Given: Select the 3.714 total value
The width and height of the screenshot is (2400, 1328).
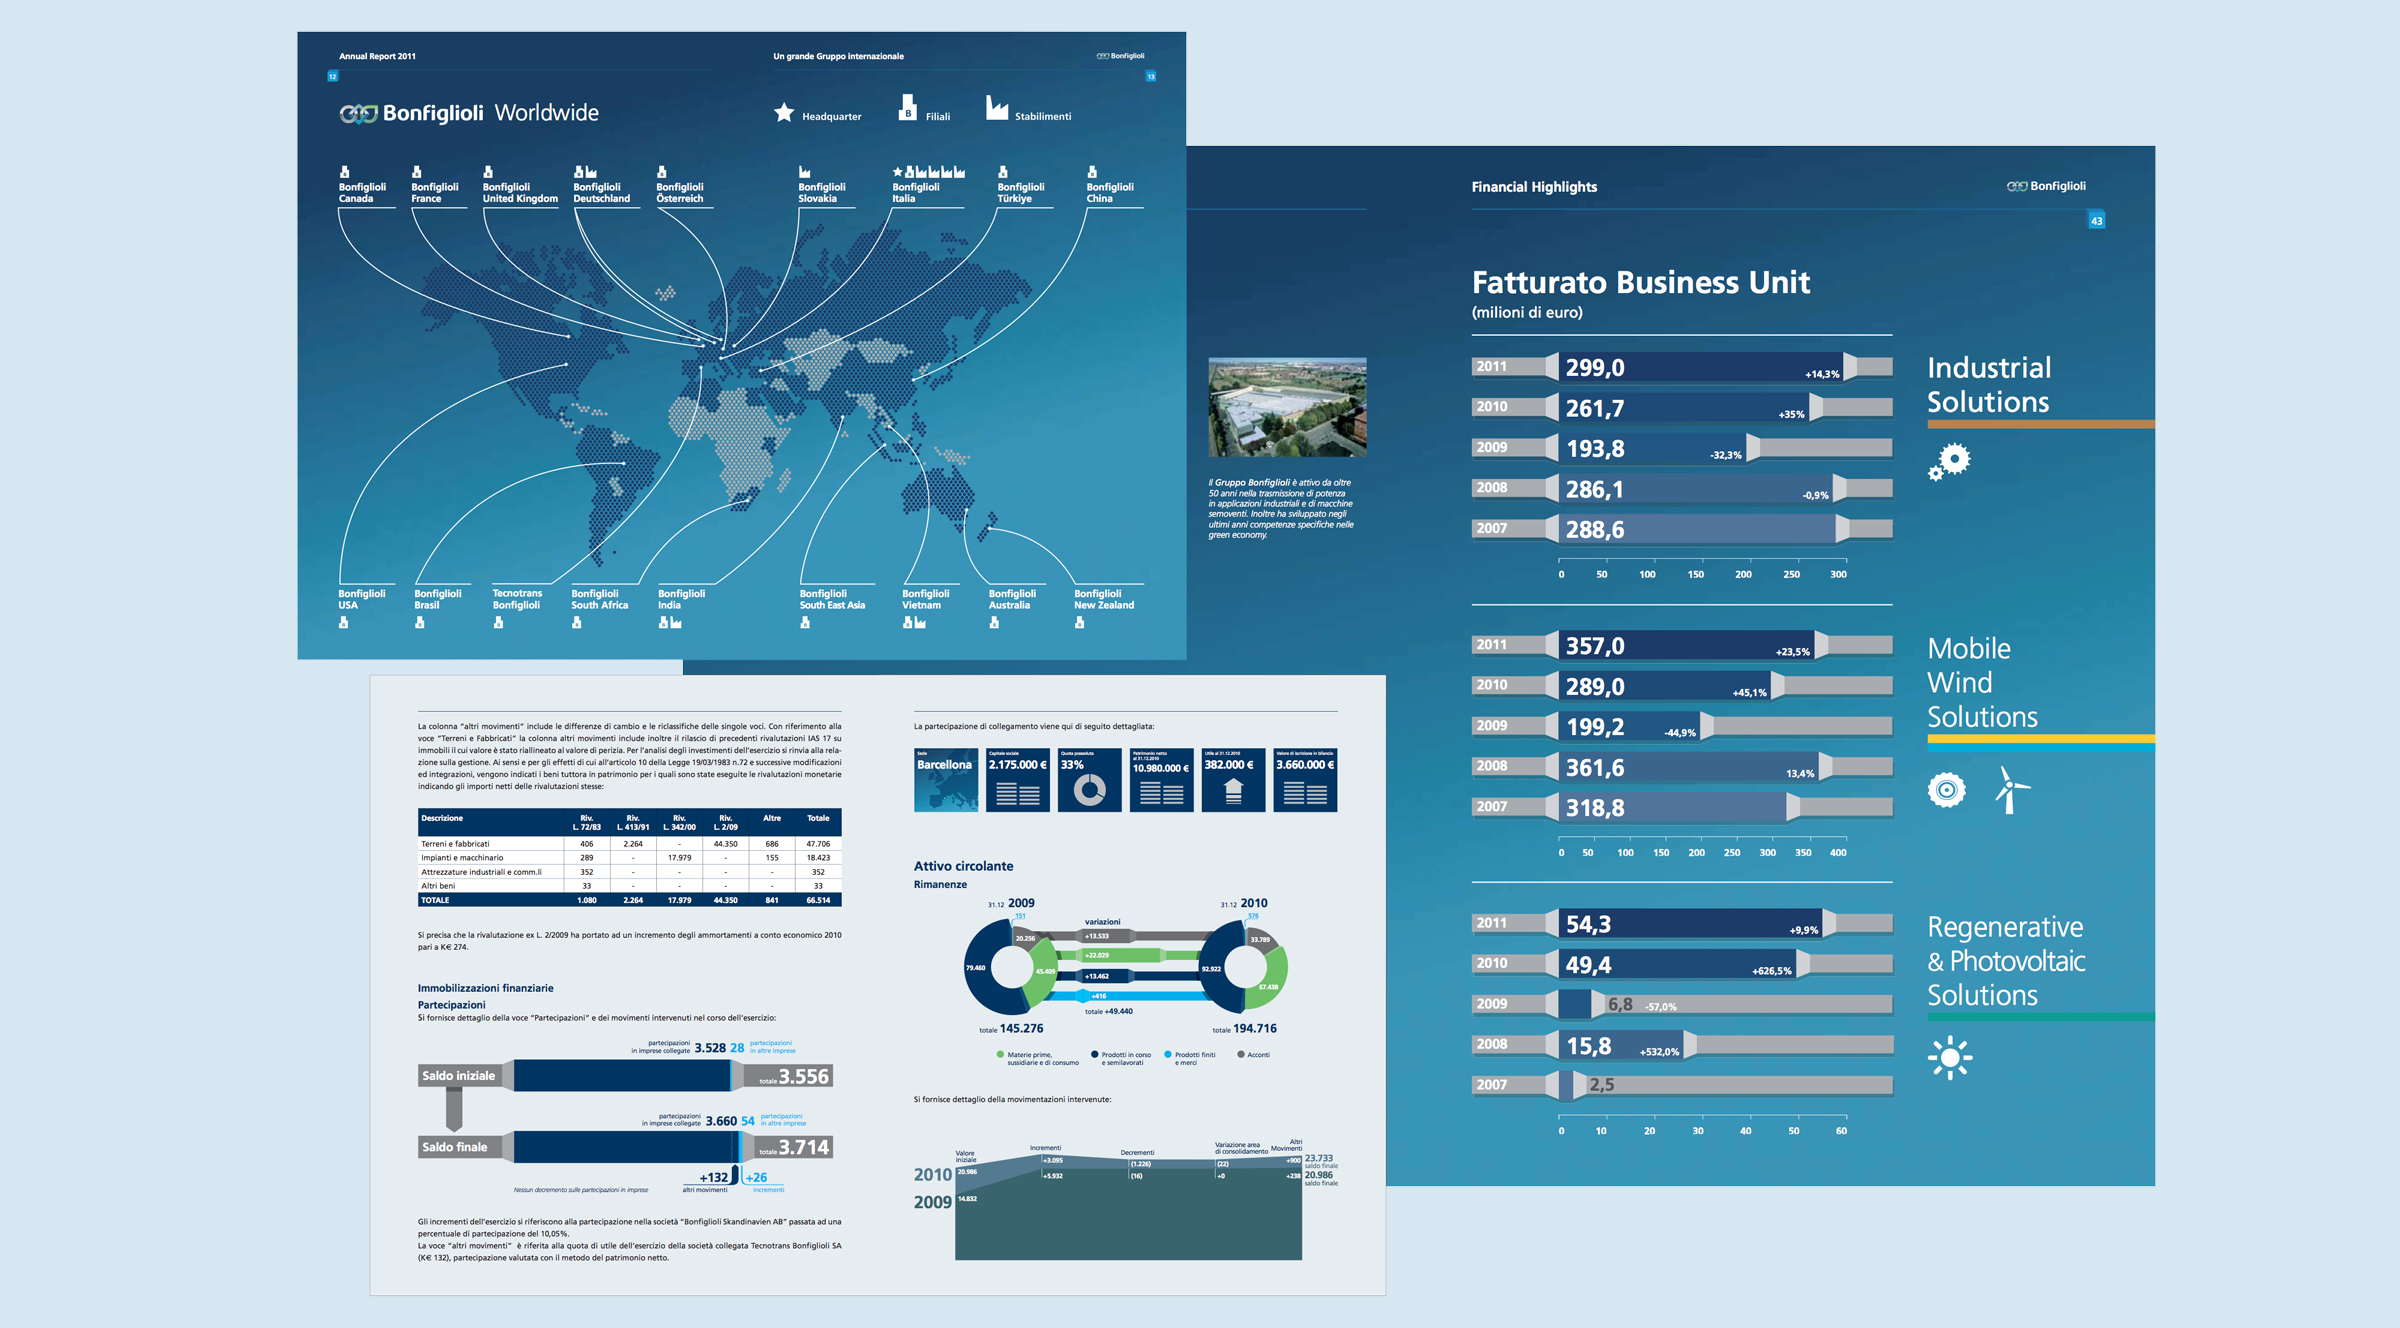Looking at the screenshot, I should [804, 1147].
